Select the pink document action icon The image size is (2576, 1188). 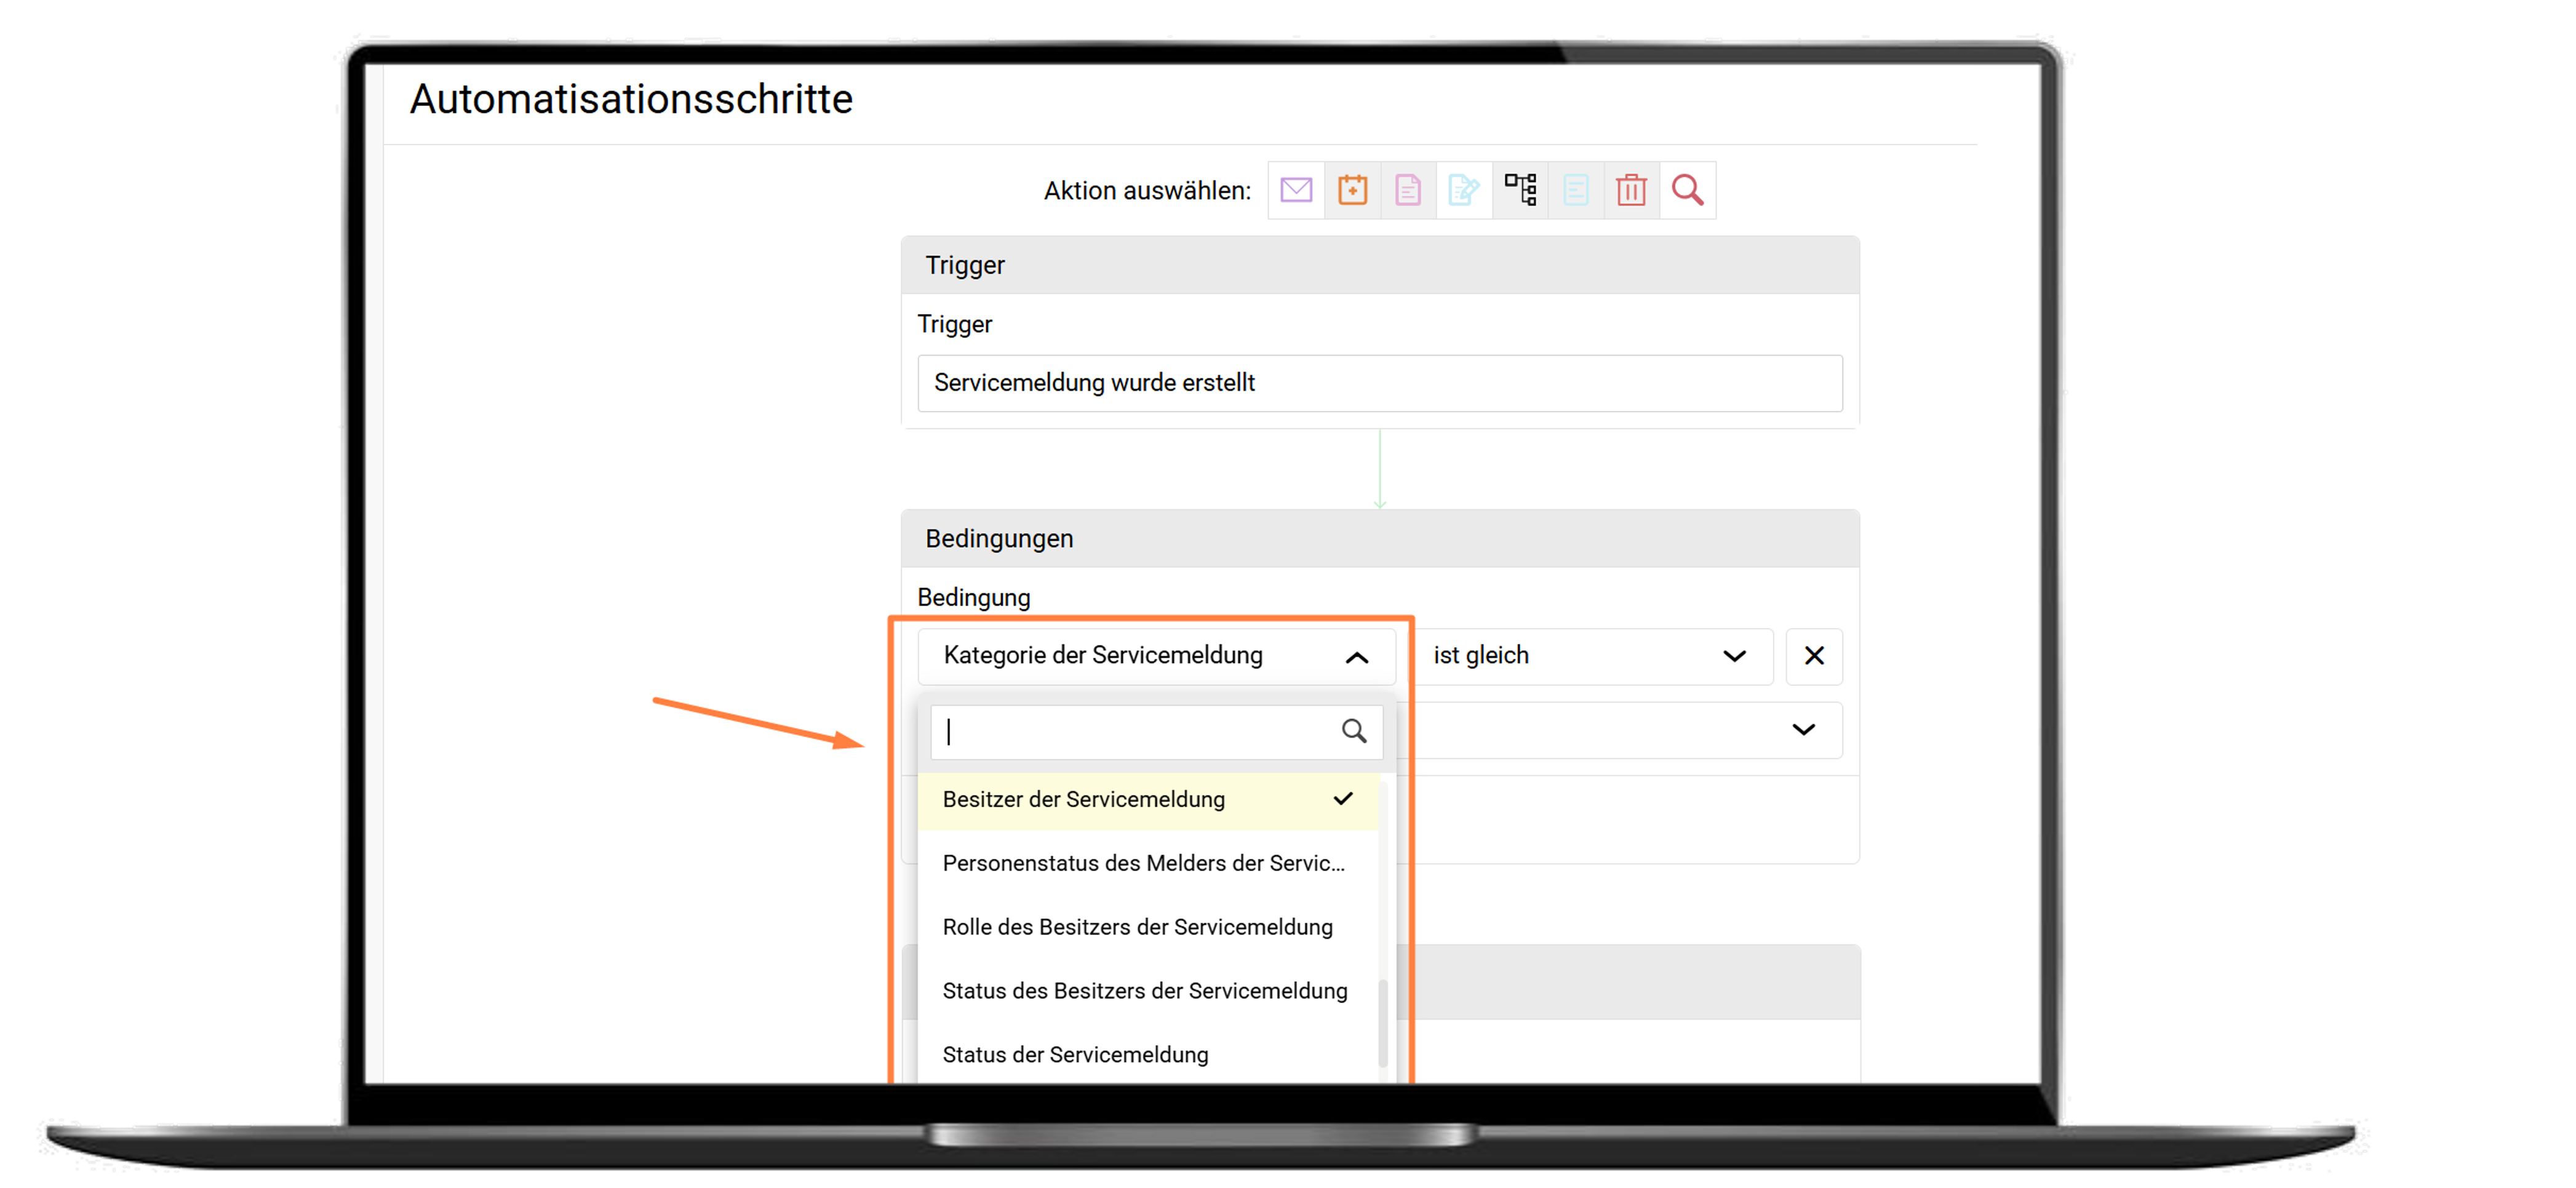click(1408, 190)
